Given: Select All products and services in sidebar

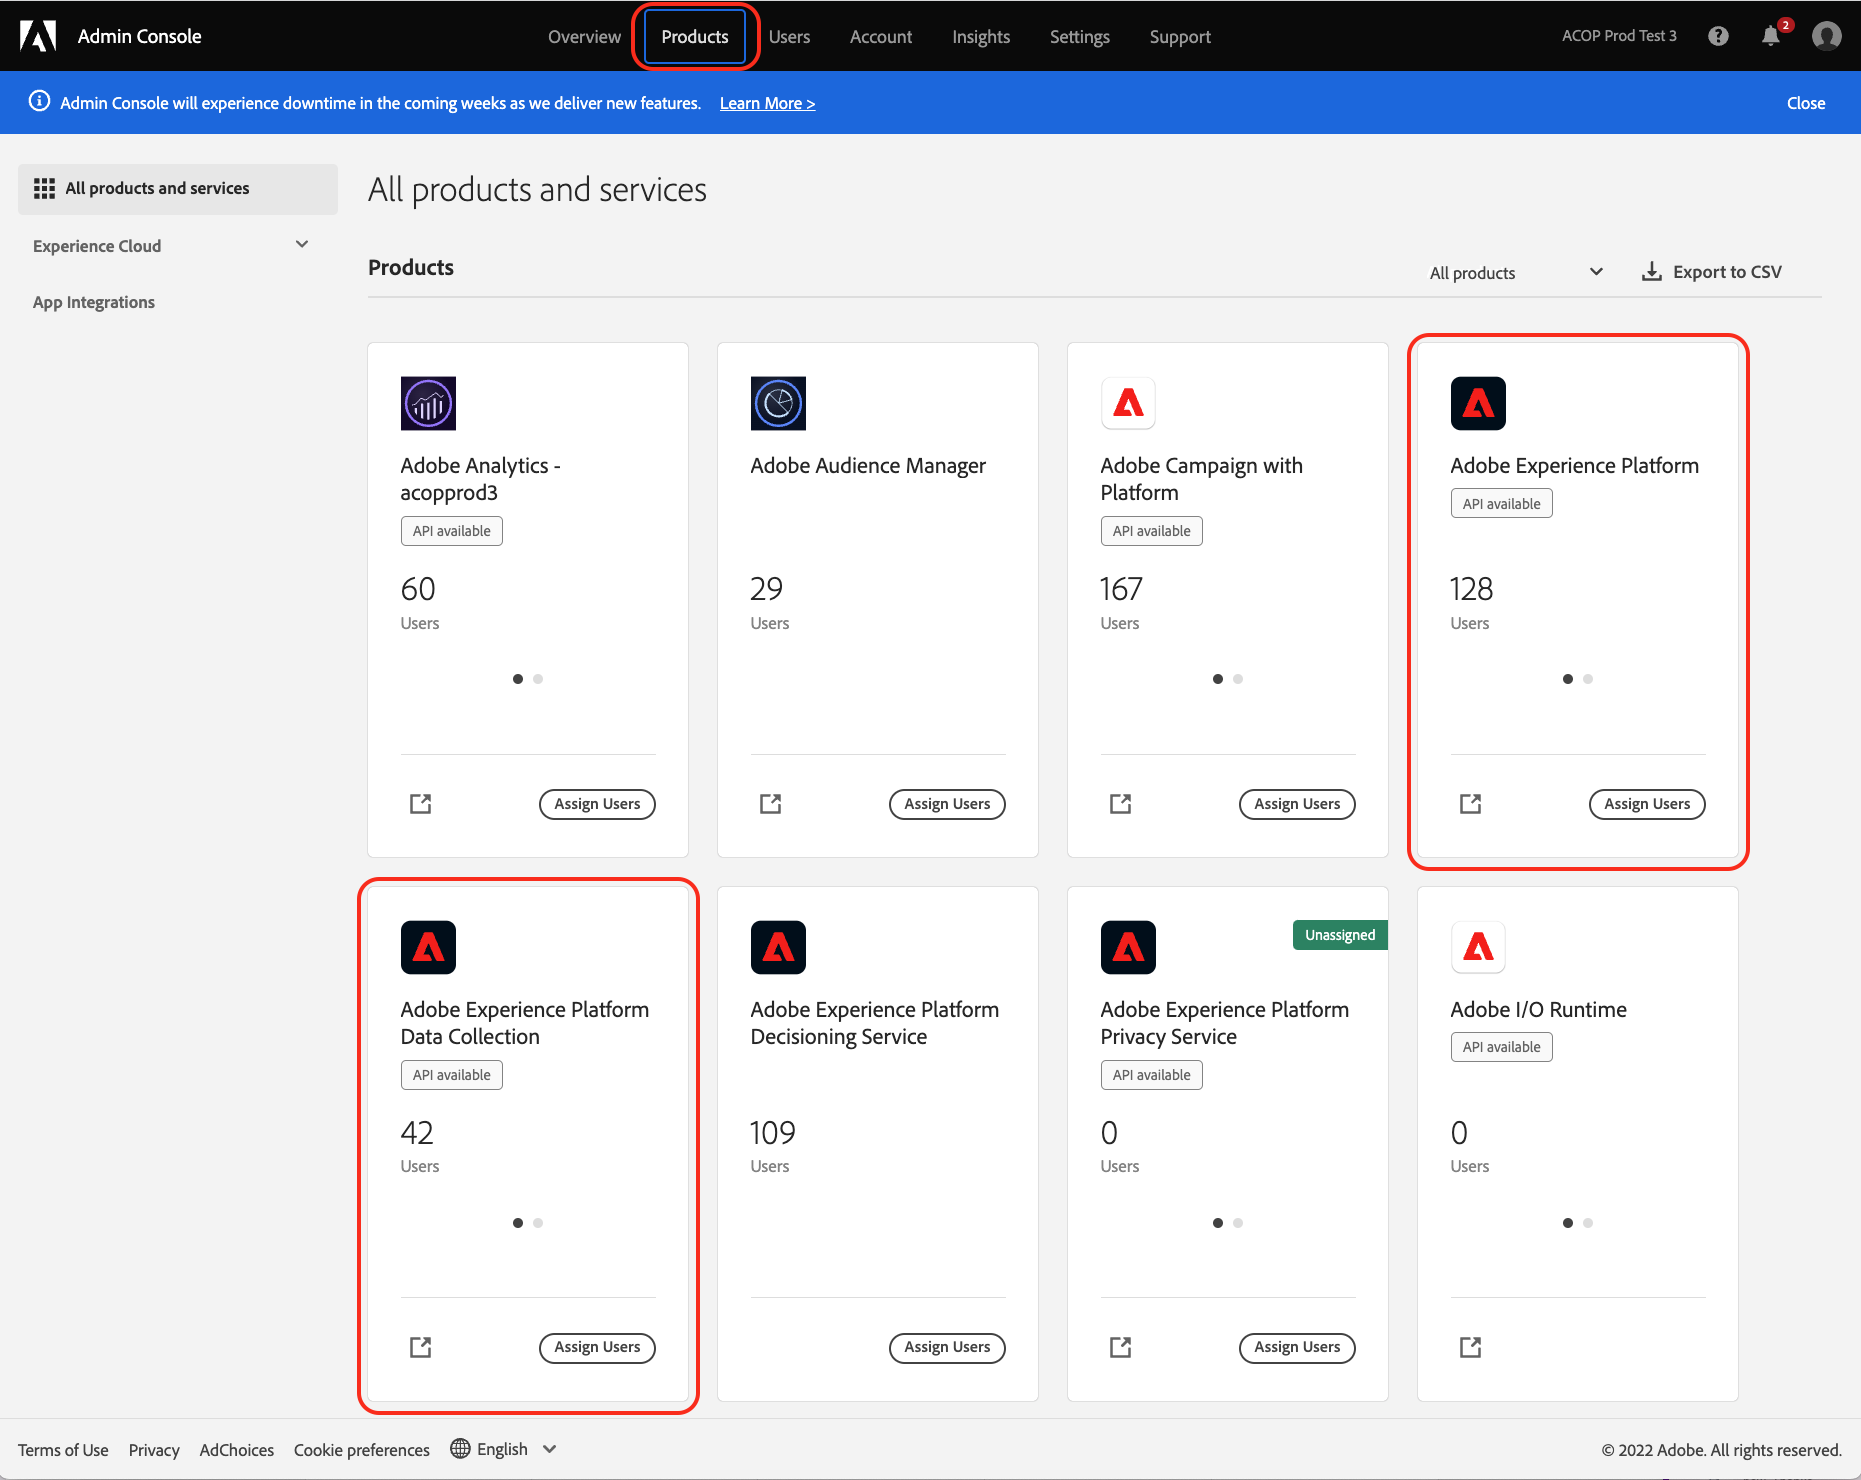Looking at the screenshot, I should [178, 189].
